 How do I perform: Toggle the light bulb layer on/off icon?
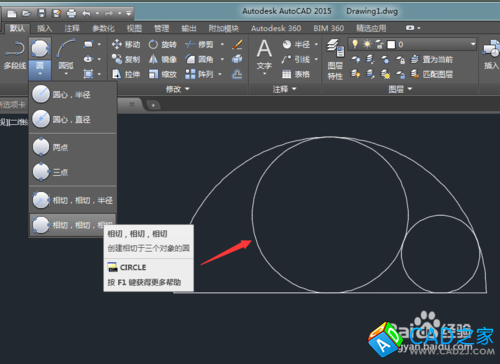point(355,44)
